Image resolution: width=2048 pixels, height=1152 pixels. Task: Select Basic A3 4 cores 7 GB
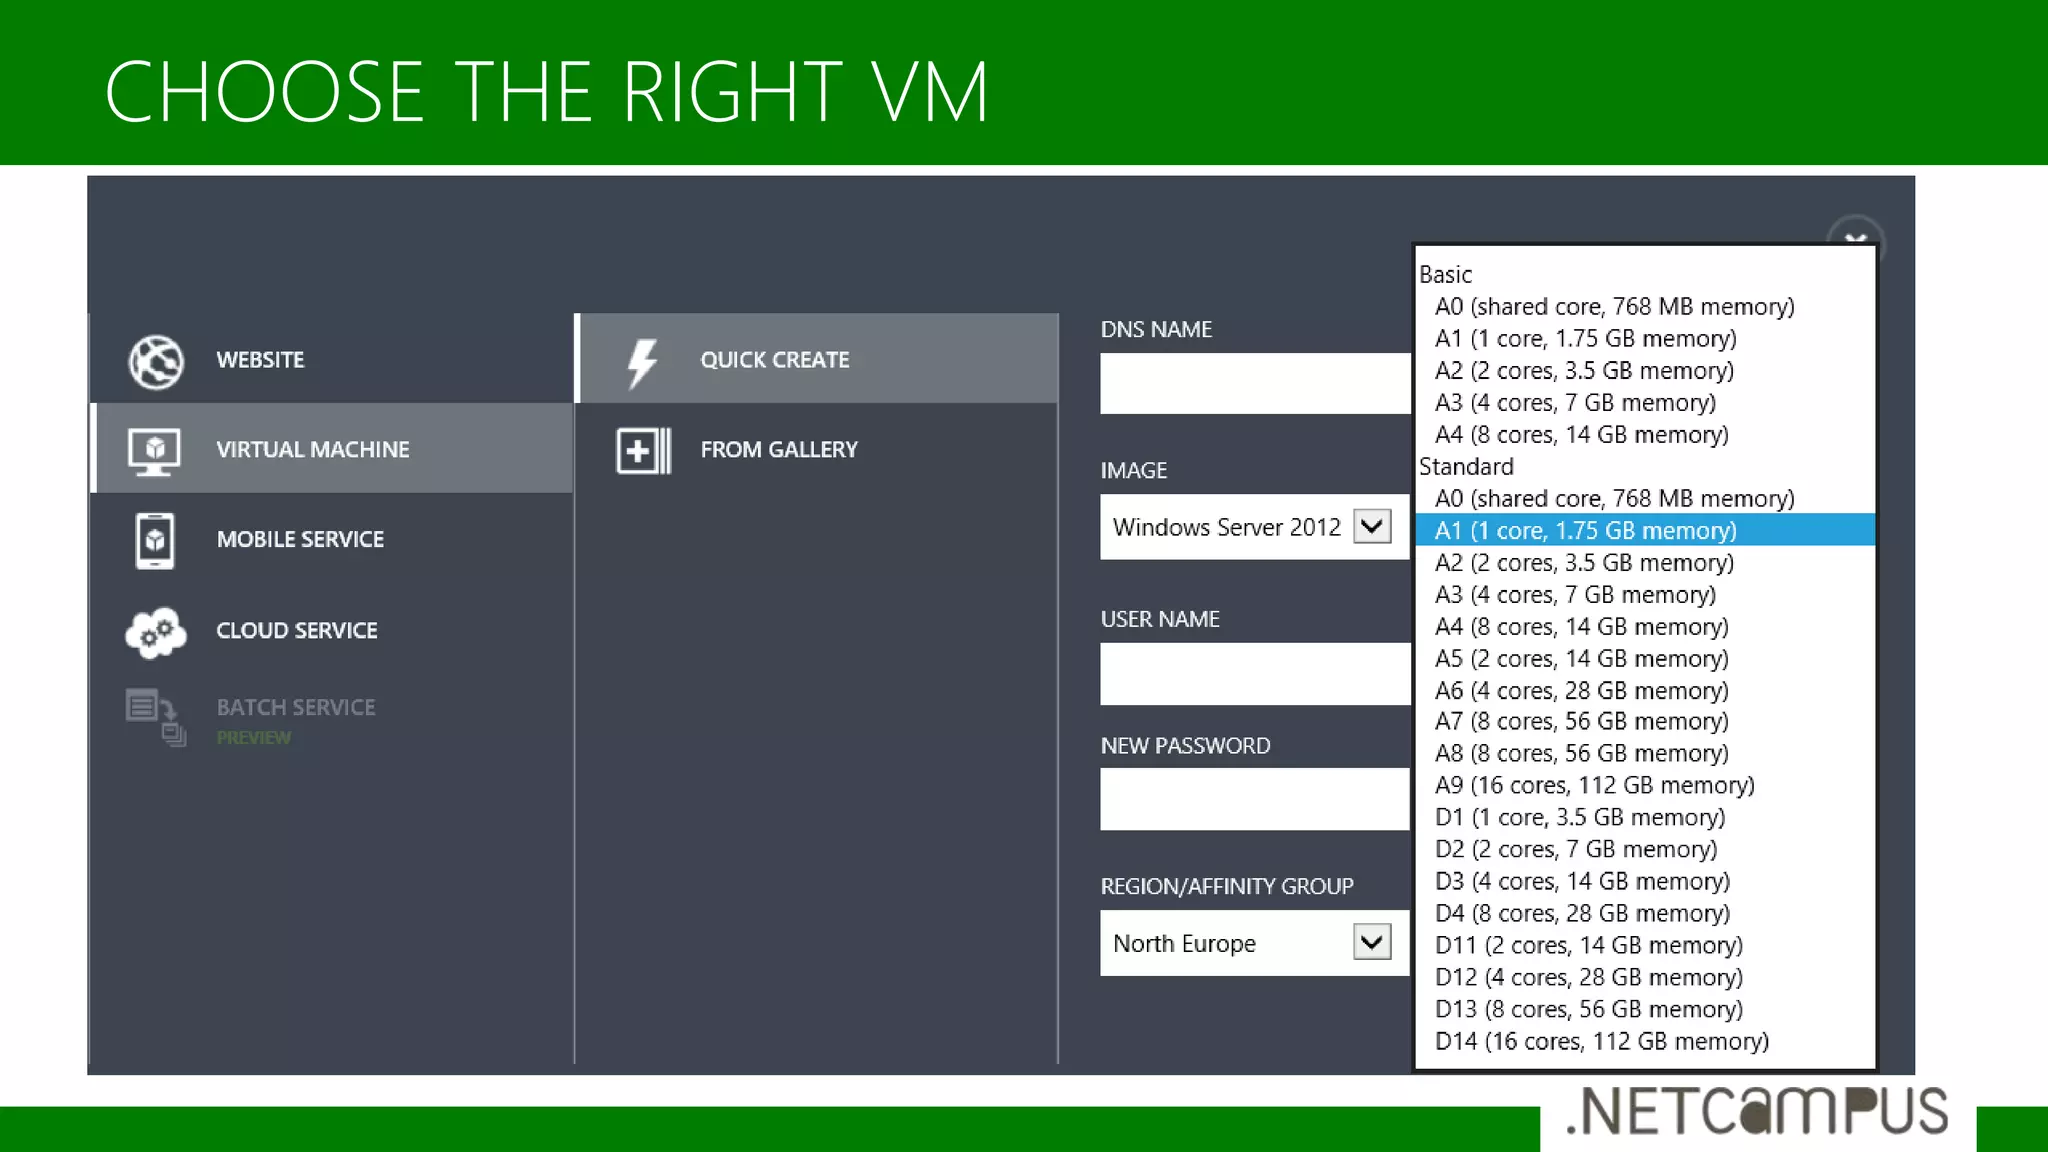click(1645, 402)
